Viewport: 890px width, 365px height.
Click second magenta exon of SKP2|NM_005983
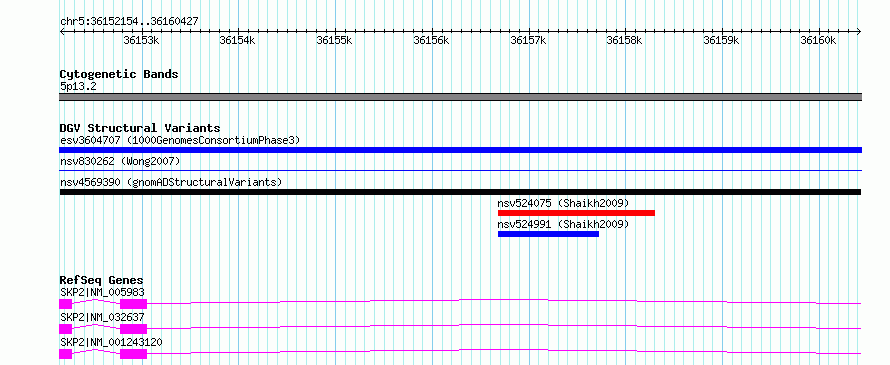click(133, 304)
